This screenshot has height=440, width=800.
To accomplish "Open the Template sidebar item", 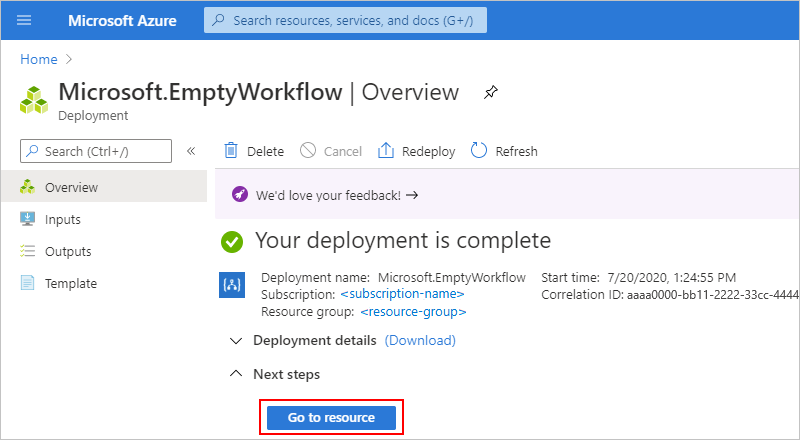I will (x=71, y=283).
